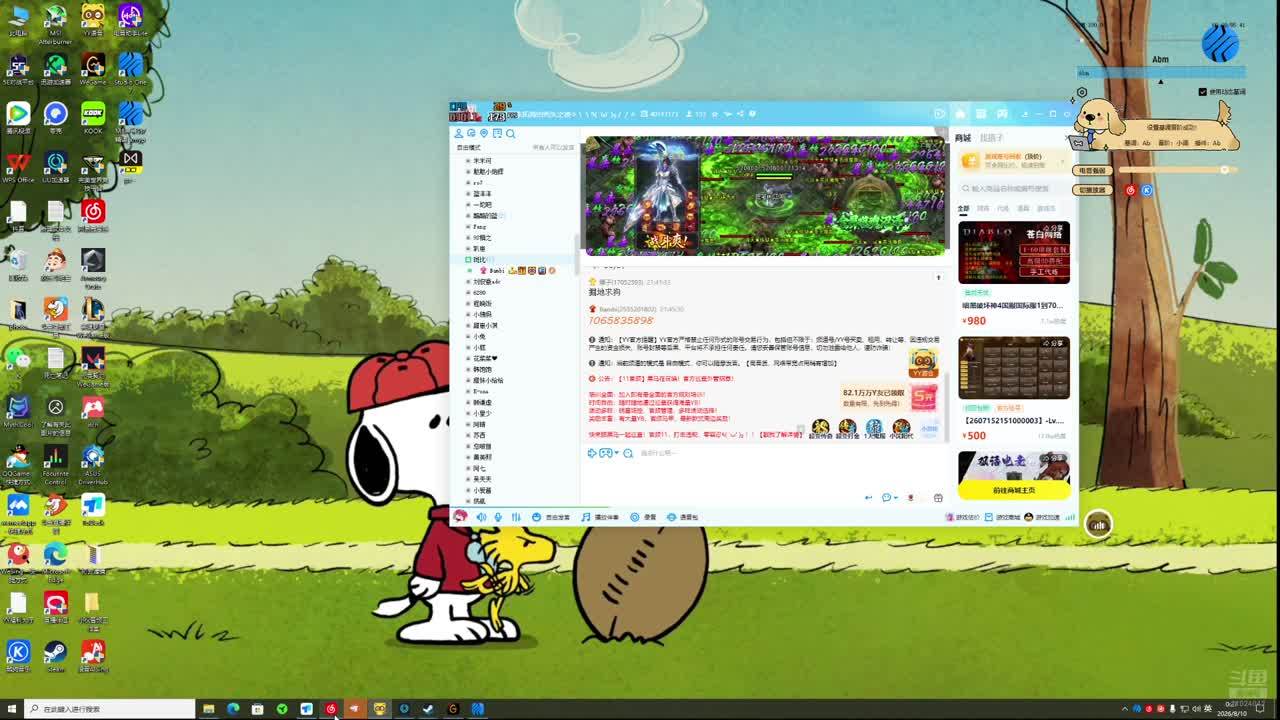
Task: Open the orange owl YY box icon
Action: click(923, 361)
